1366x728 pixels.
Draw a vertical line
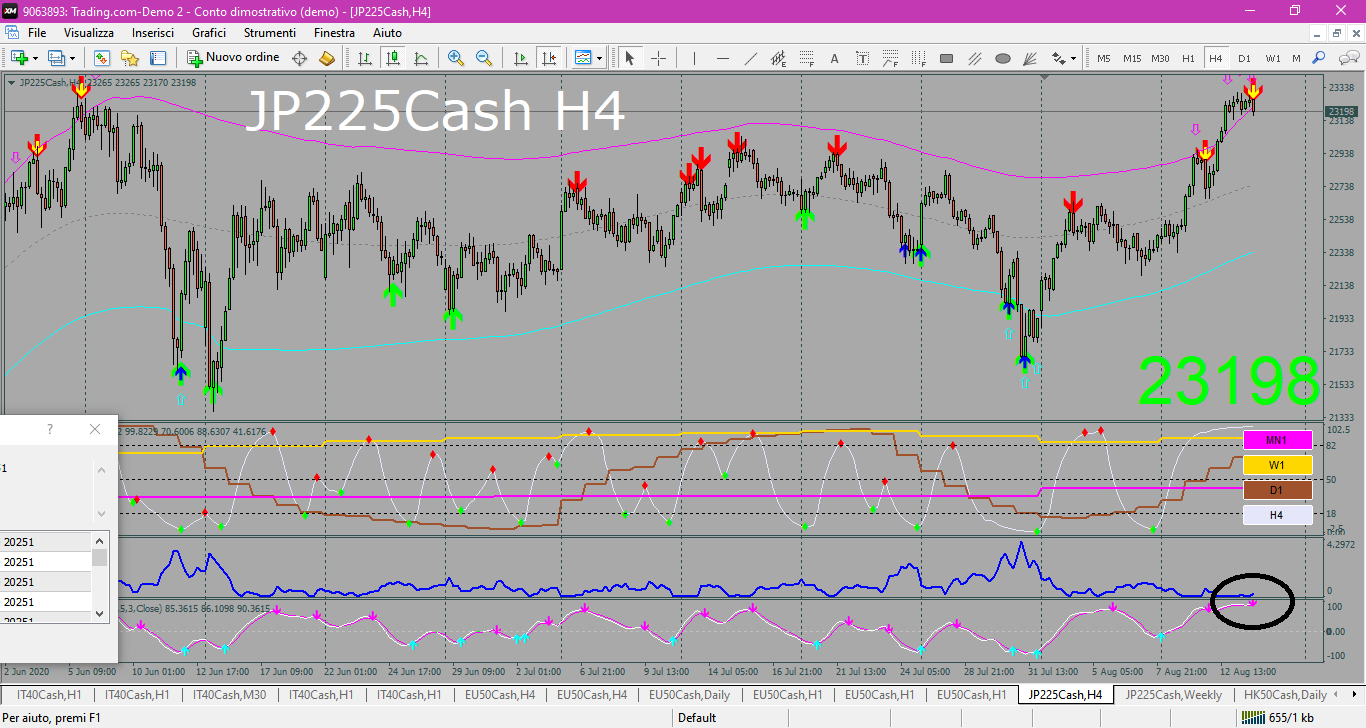[695, 58]
